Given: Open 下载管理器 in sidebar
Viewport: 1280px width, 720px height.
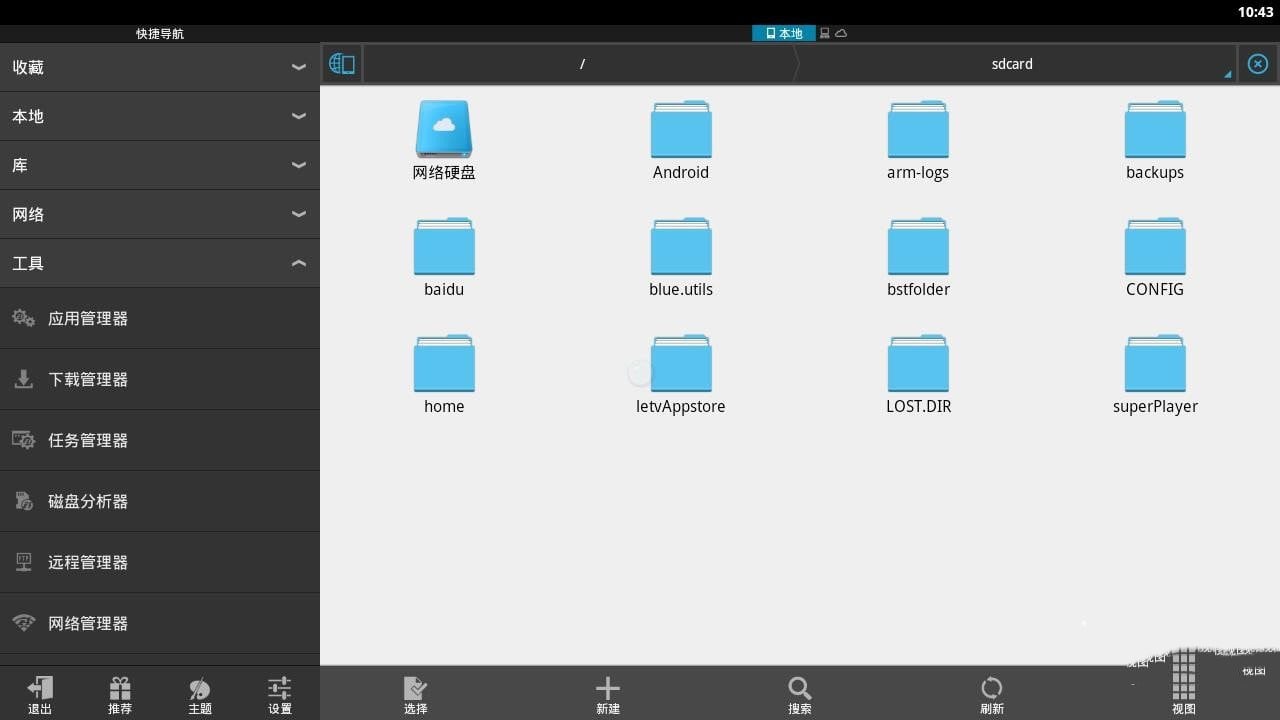Looking at the screenshot, I should tap(160, 379).
